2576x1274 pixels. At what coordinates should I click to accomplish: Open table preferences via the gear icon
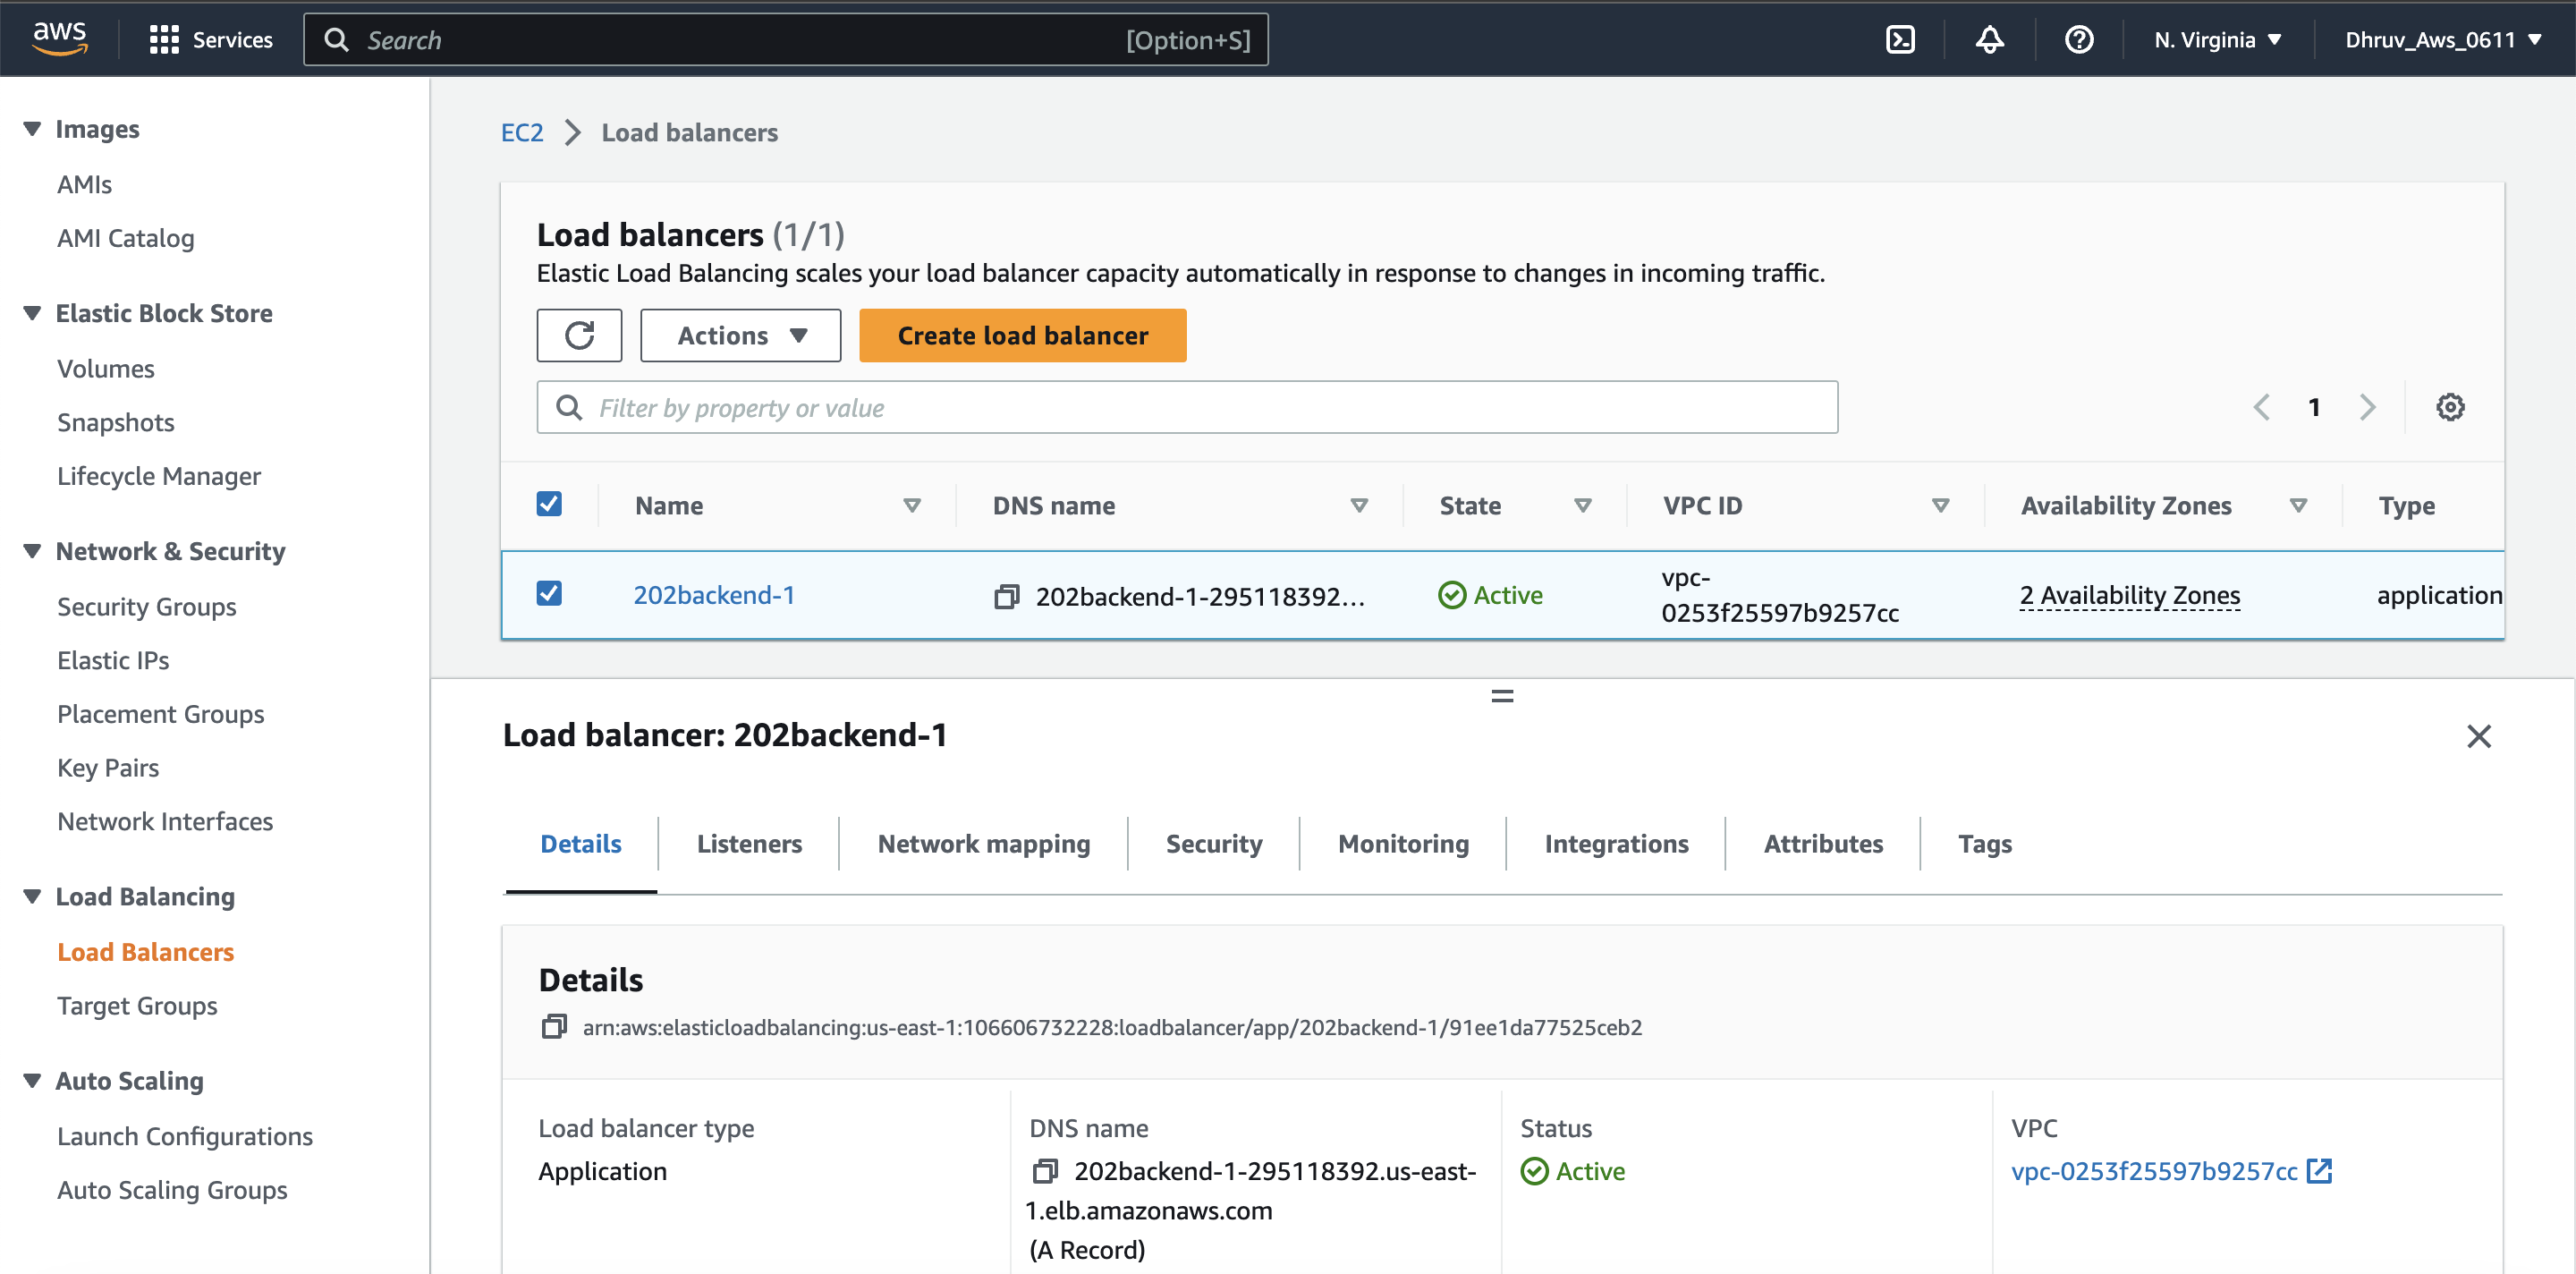pos(2449,407)
